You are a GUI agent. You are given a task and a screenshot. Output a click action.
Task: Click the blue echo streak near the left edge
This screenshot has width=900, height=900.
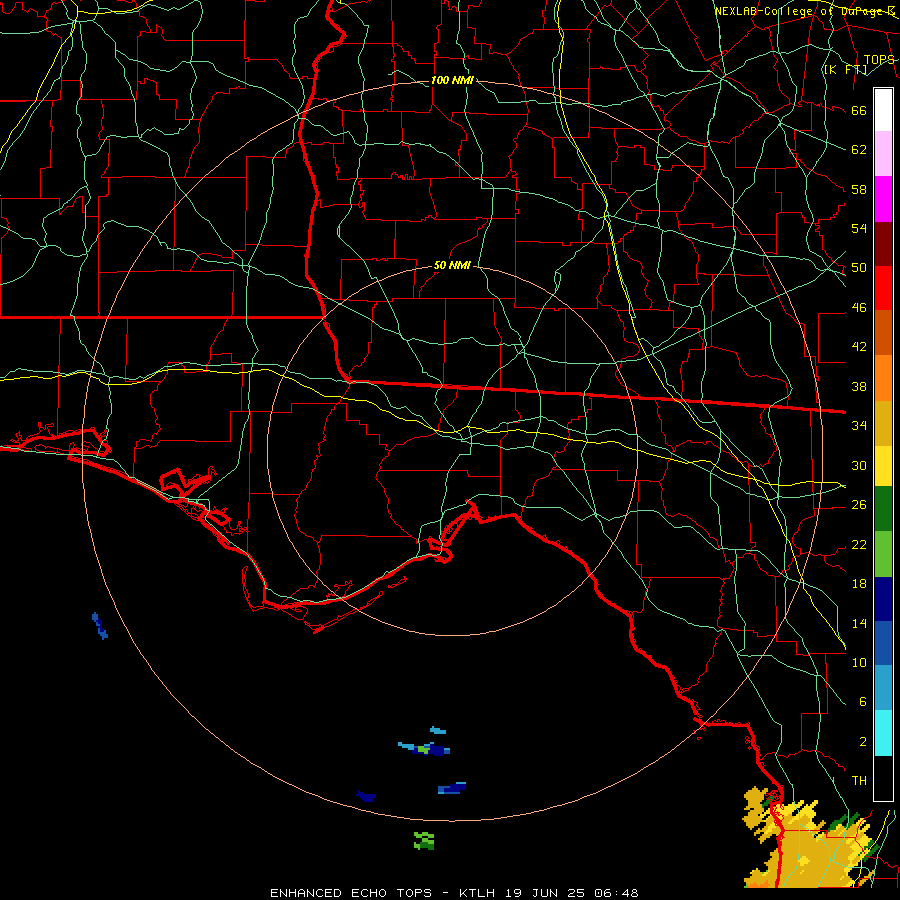pos(100,626)
